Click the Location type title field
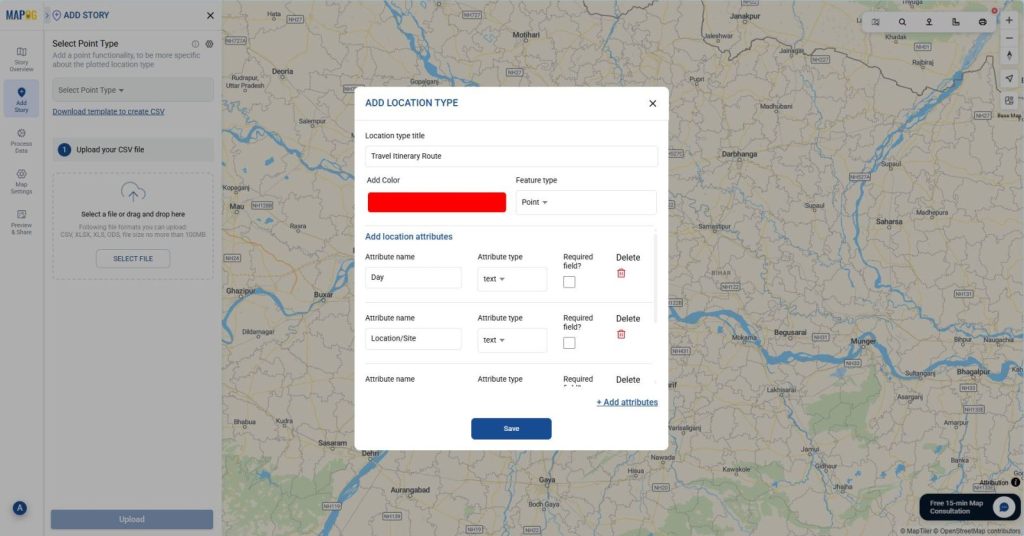Screen dimensions: 1024x536 [x=511, y=156]
